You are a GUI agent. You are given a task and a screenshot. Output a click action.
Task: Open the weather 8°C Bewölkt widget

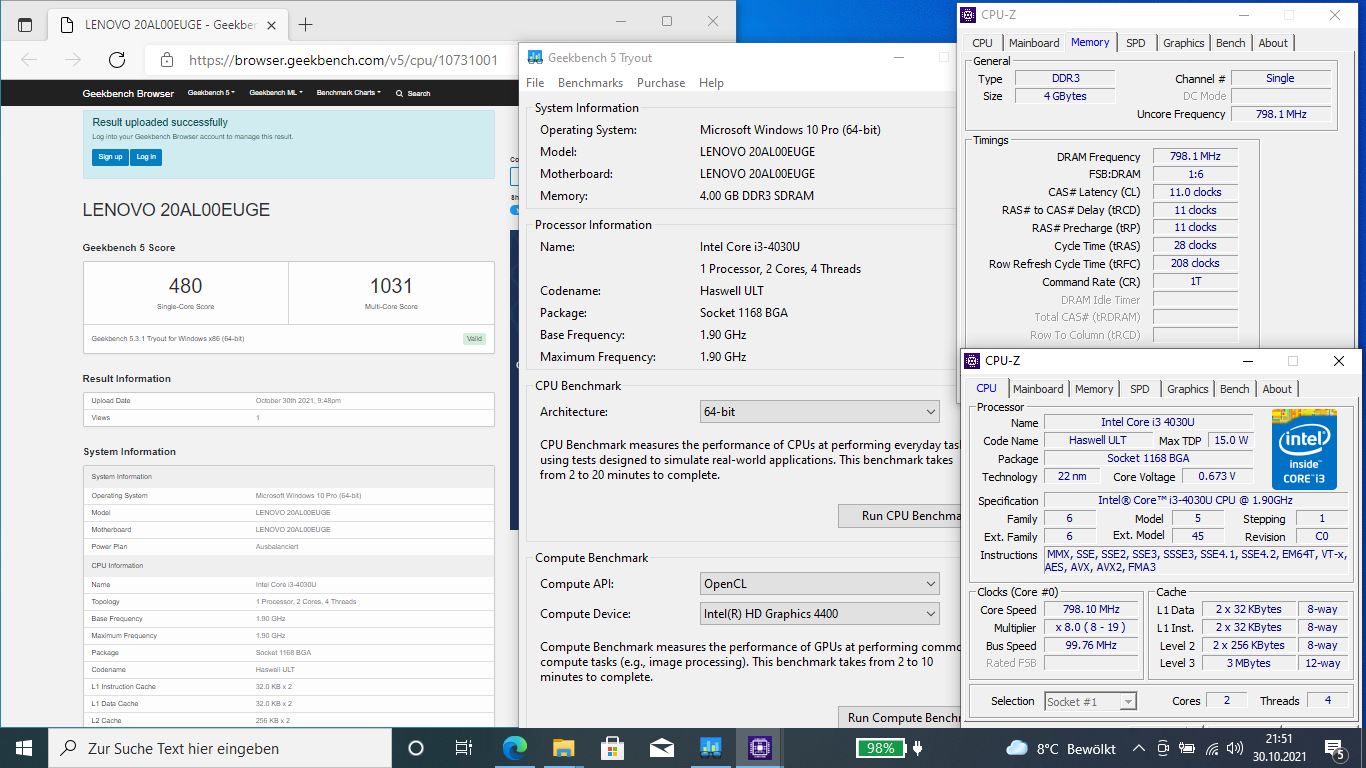[x=1061, y=748]
